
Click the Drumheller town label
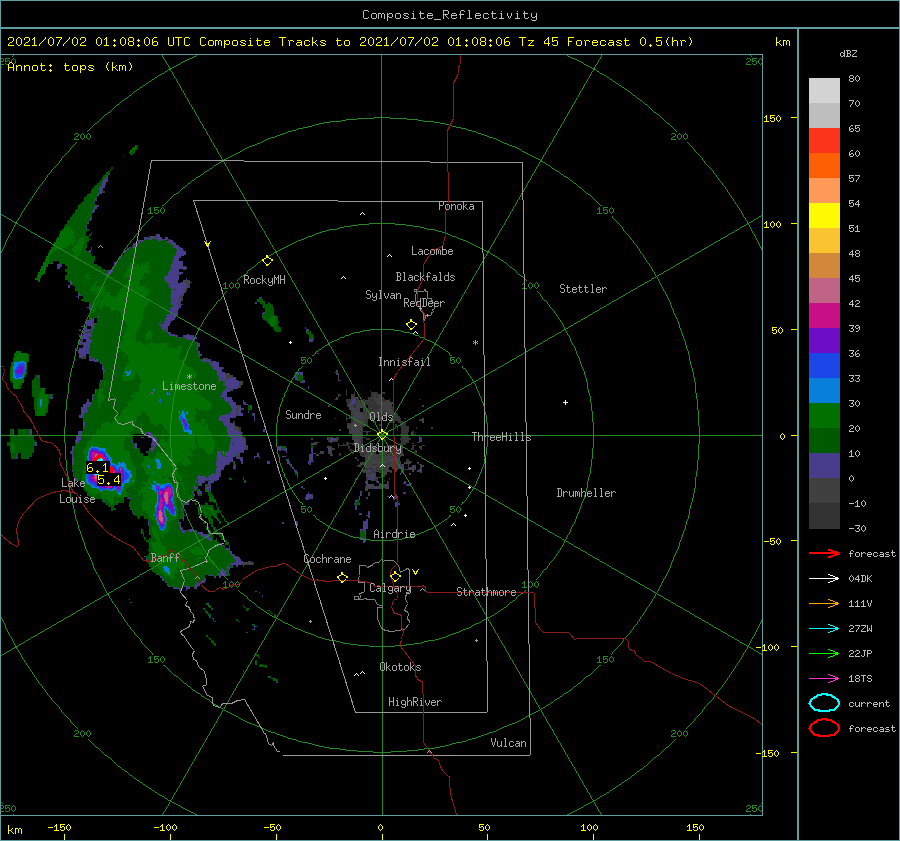coord(586,493)
